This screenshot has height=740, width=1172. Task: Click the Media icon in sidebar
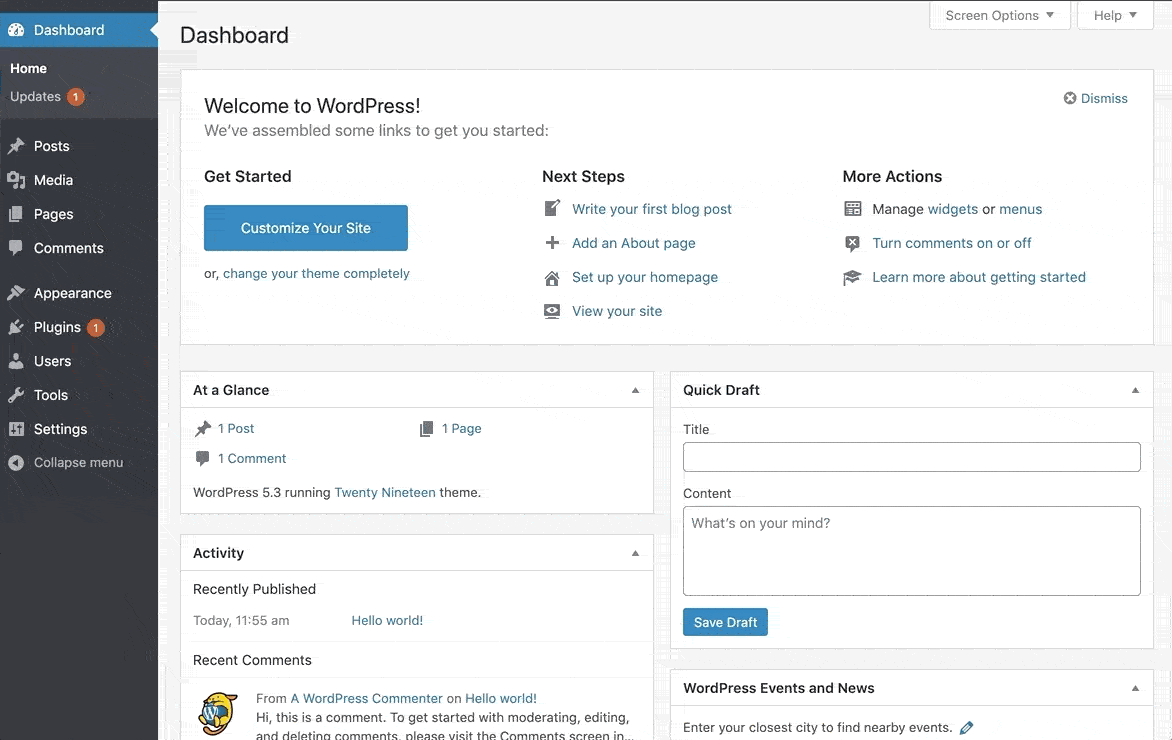click(16, 180)
